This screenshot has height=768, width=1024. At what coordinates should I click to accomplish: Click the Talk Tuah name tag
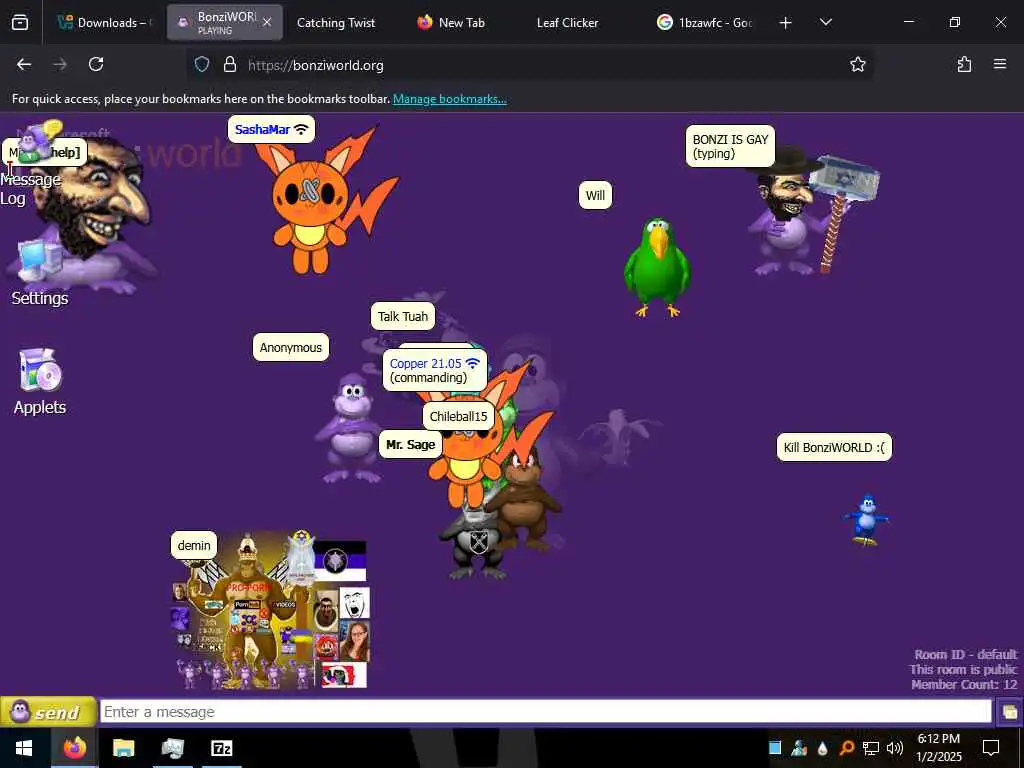pyautogui.click(x=402, y=317)
